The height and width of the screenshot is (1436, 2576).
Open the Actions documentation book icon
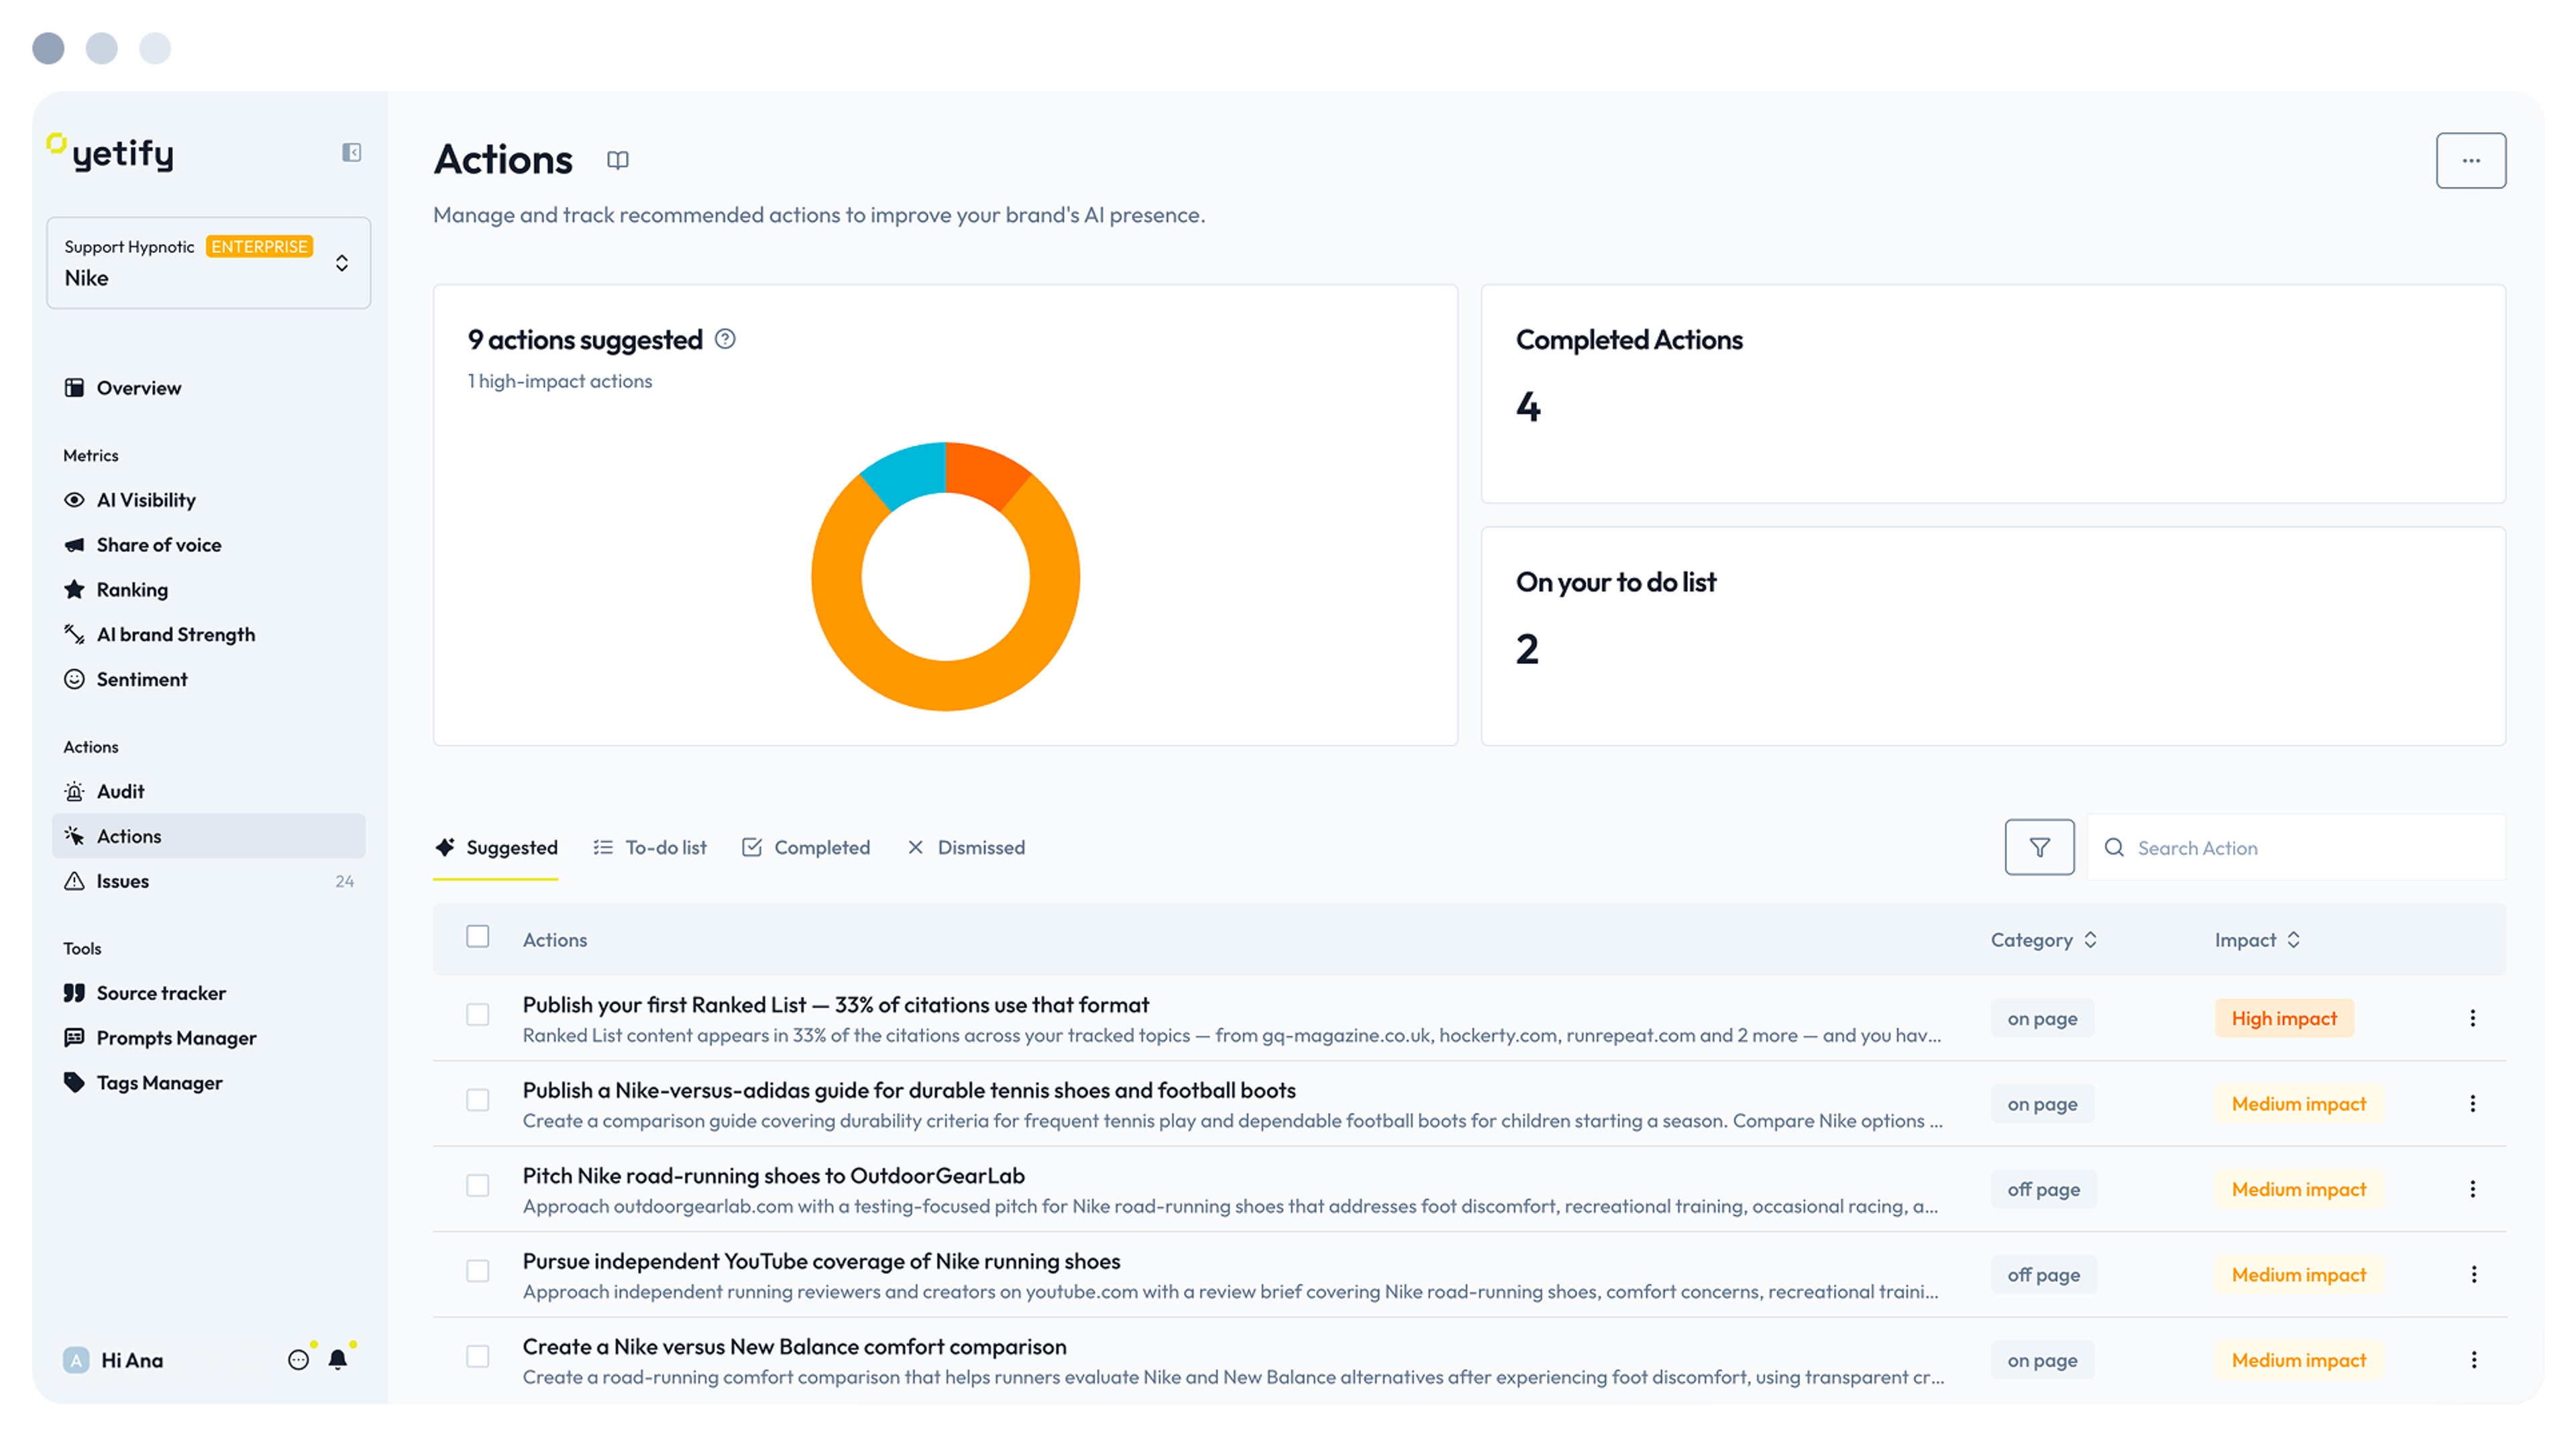618,160
